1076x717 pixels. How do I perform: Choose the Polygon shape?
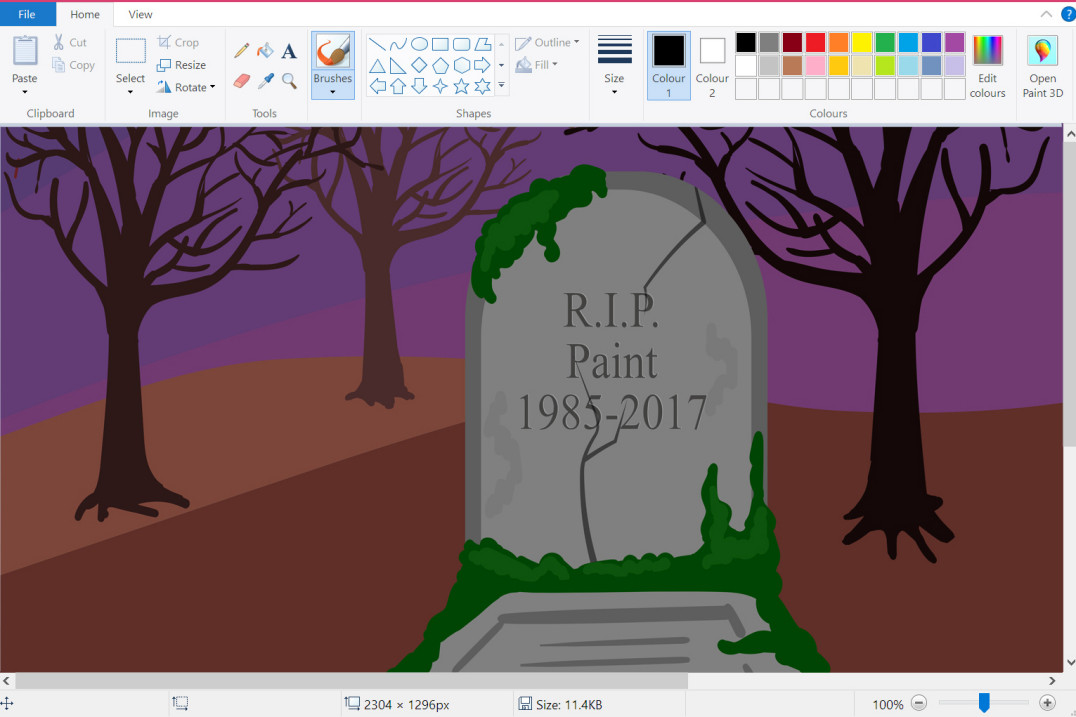click(483, 45)
